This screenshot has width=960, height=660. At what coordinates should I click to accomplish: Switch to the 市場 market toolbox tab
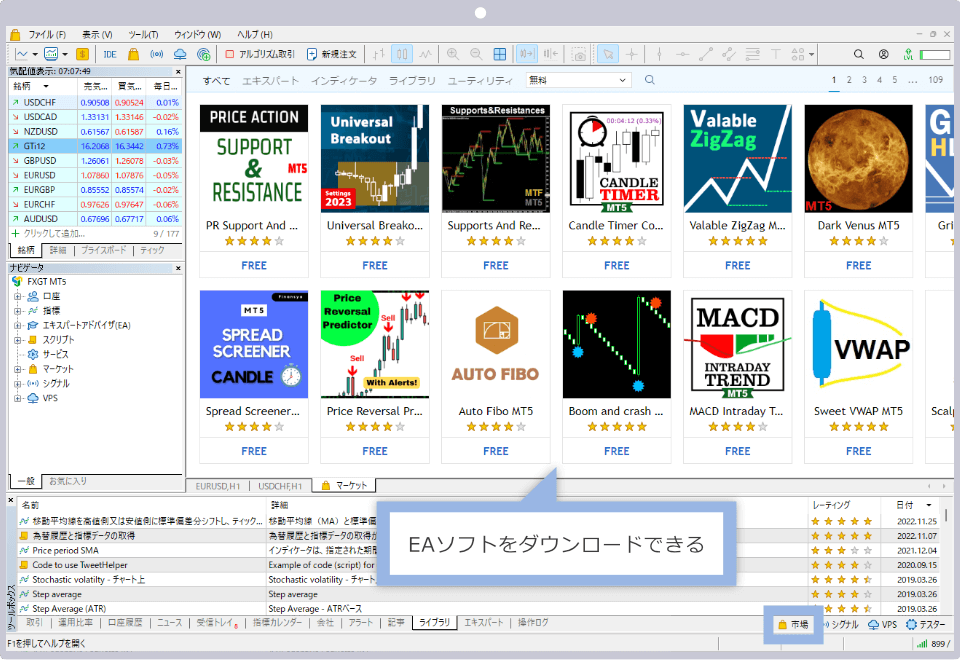(x=793, y=624)
